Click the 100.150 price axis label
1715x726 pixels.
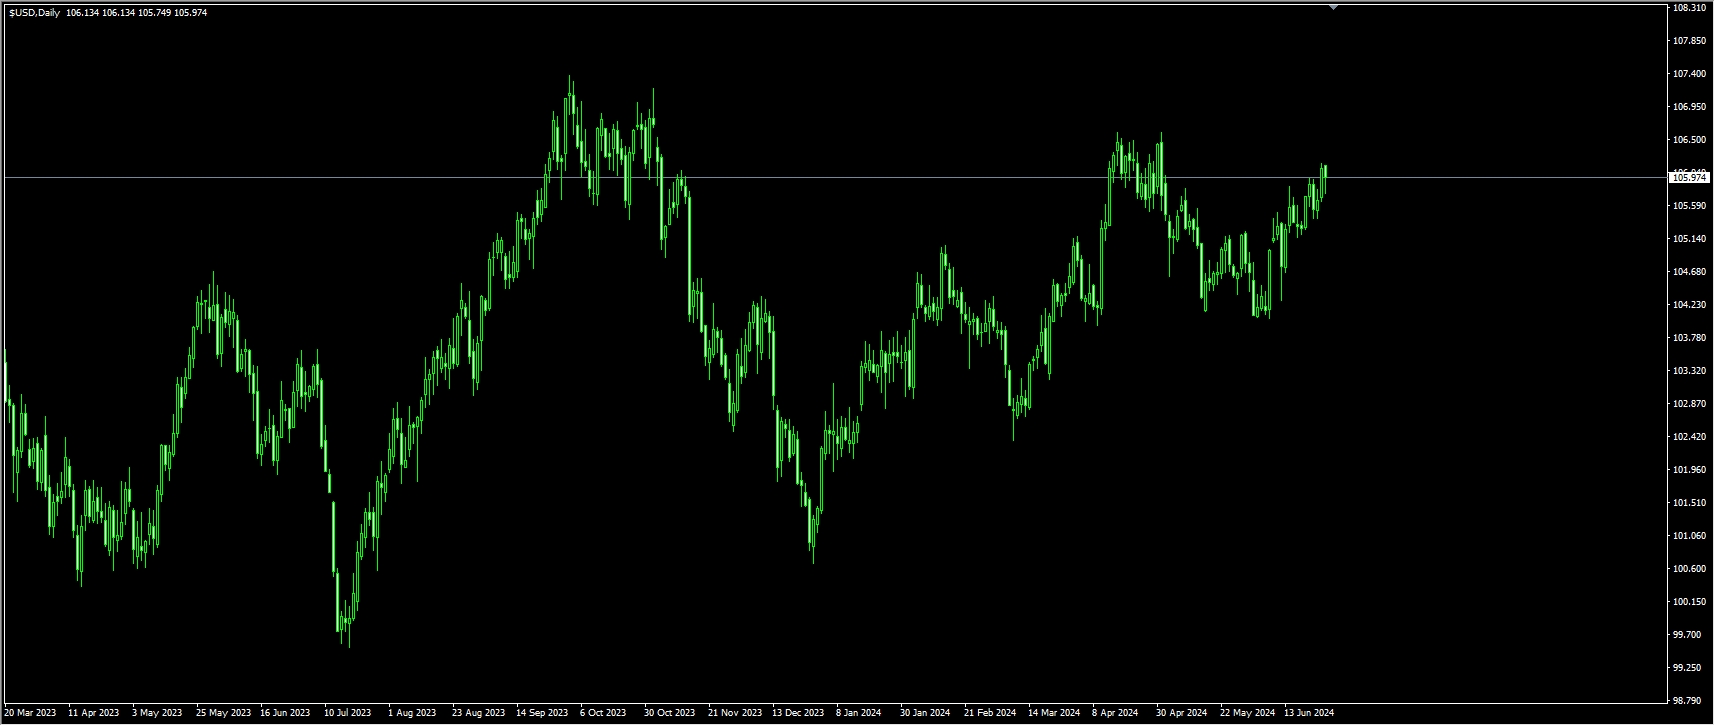[1689, 602]
